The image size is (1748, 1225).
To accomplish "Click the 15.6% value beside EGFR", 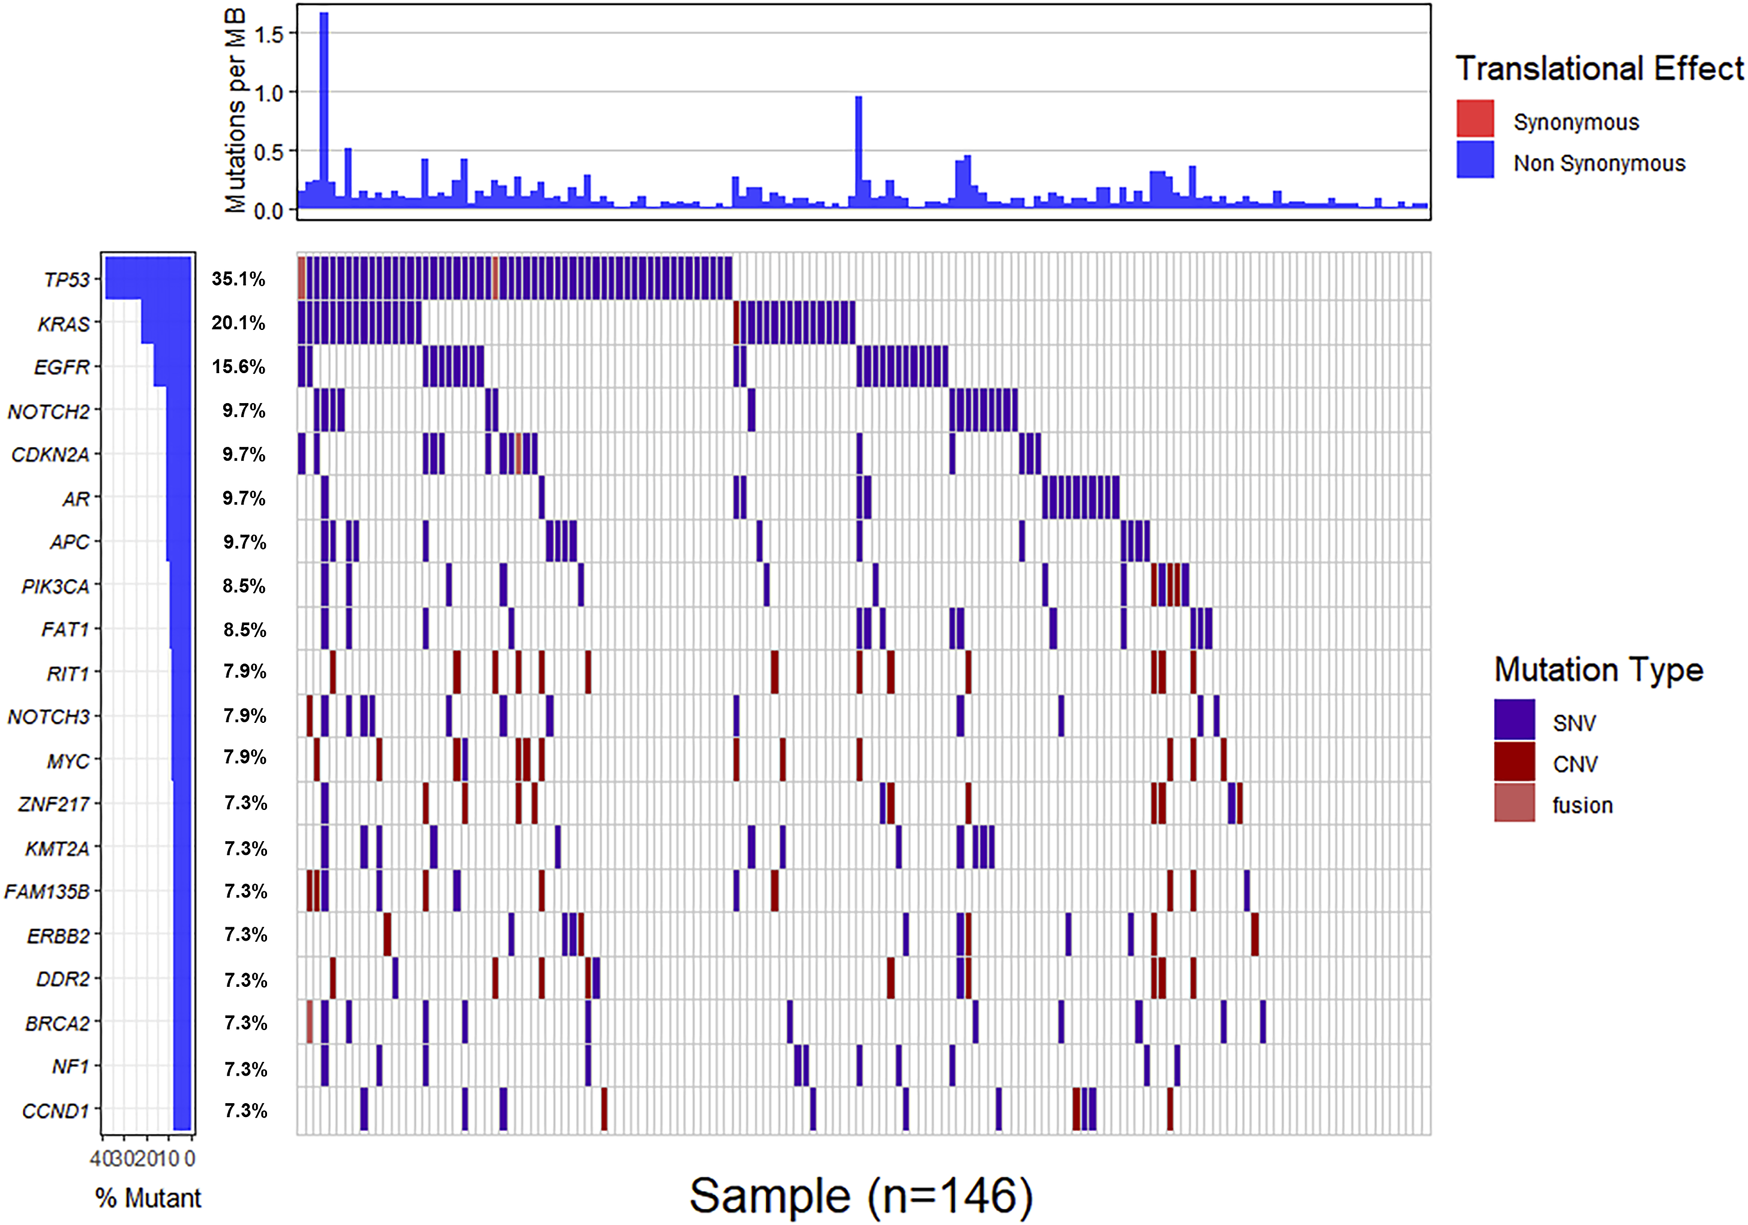I will [x=238, y=367].
